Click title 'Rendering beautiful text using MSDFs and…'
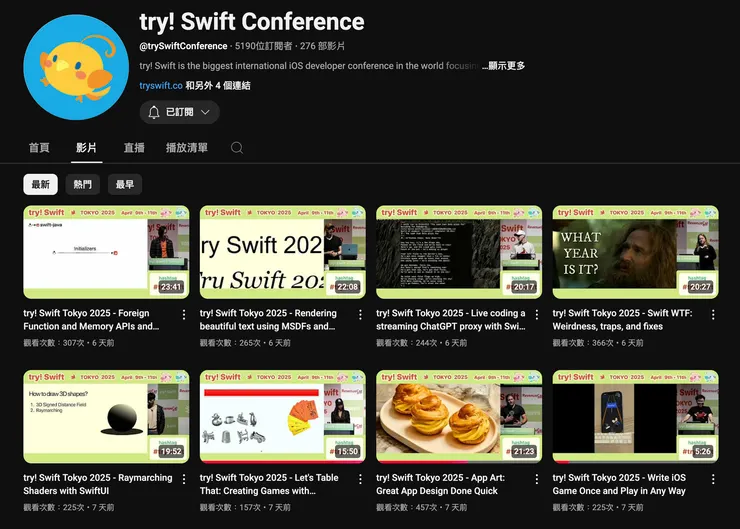This screenshot has width=740, height=529. click(268, 320)
